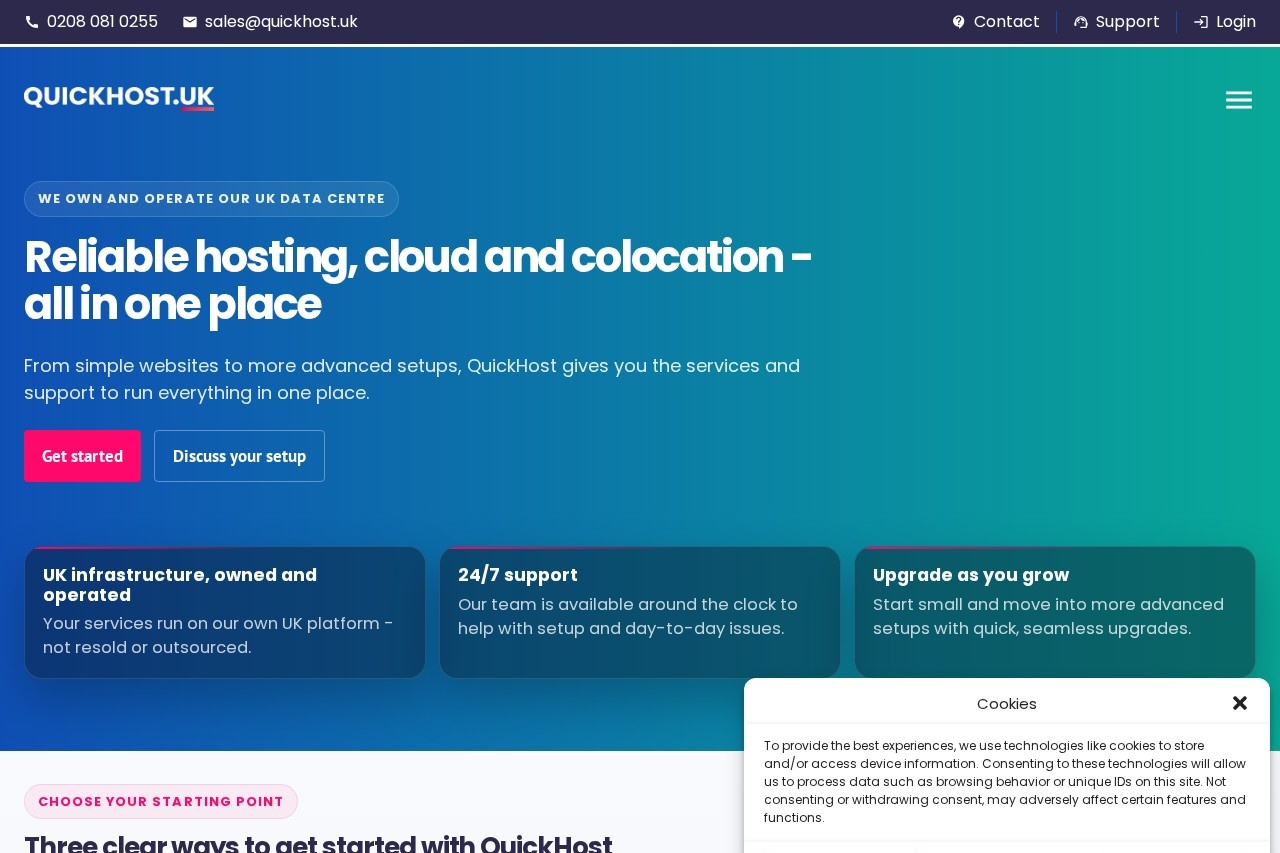Call 0208 081 0255 via the header link

point(102,21)
